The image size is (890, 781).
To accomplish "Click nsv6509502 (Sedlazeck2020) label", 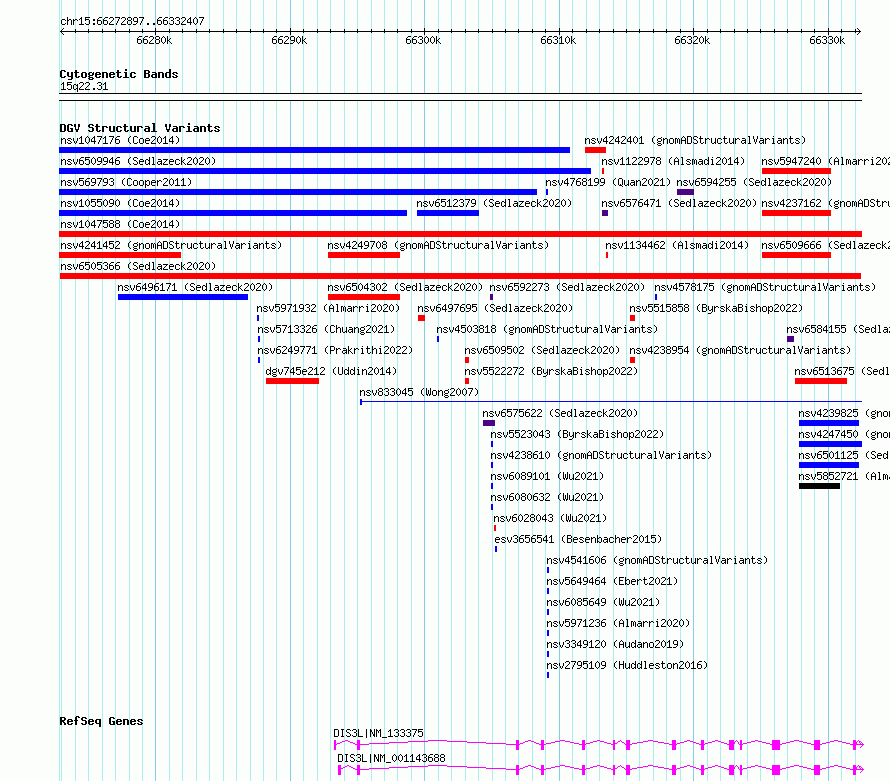I will (x=542, y=350).
